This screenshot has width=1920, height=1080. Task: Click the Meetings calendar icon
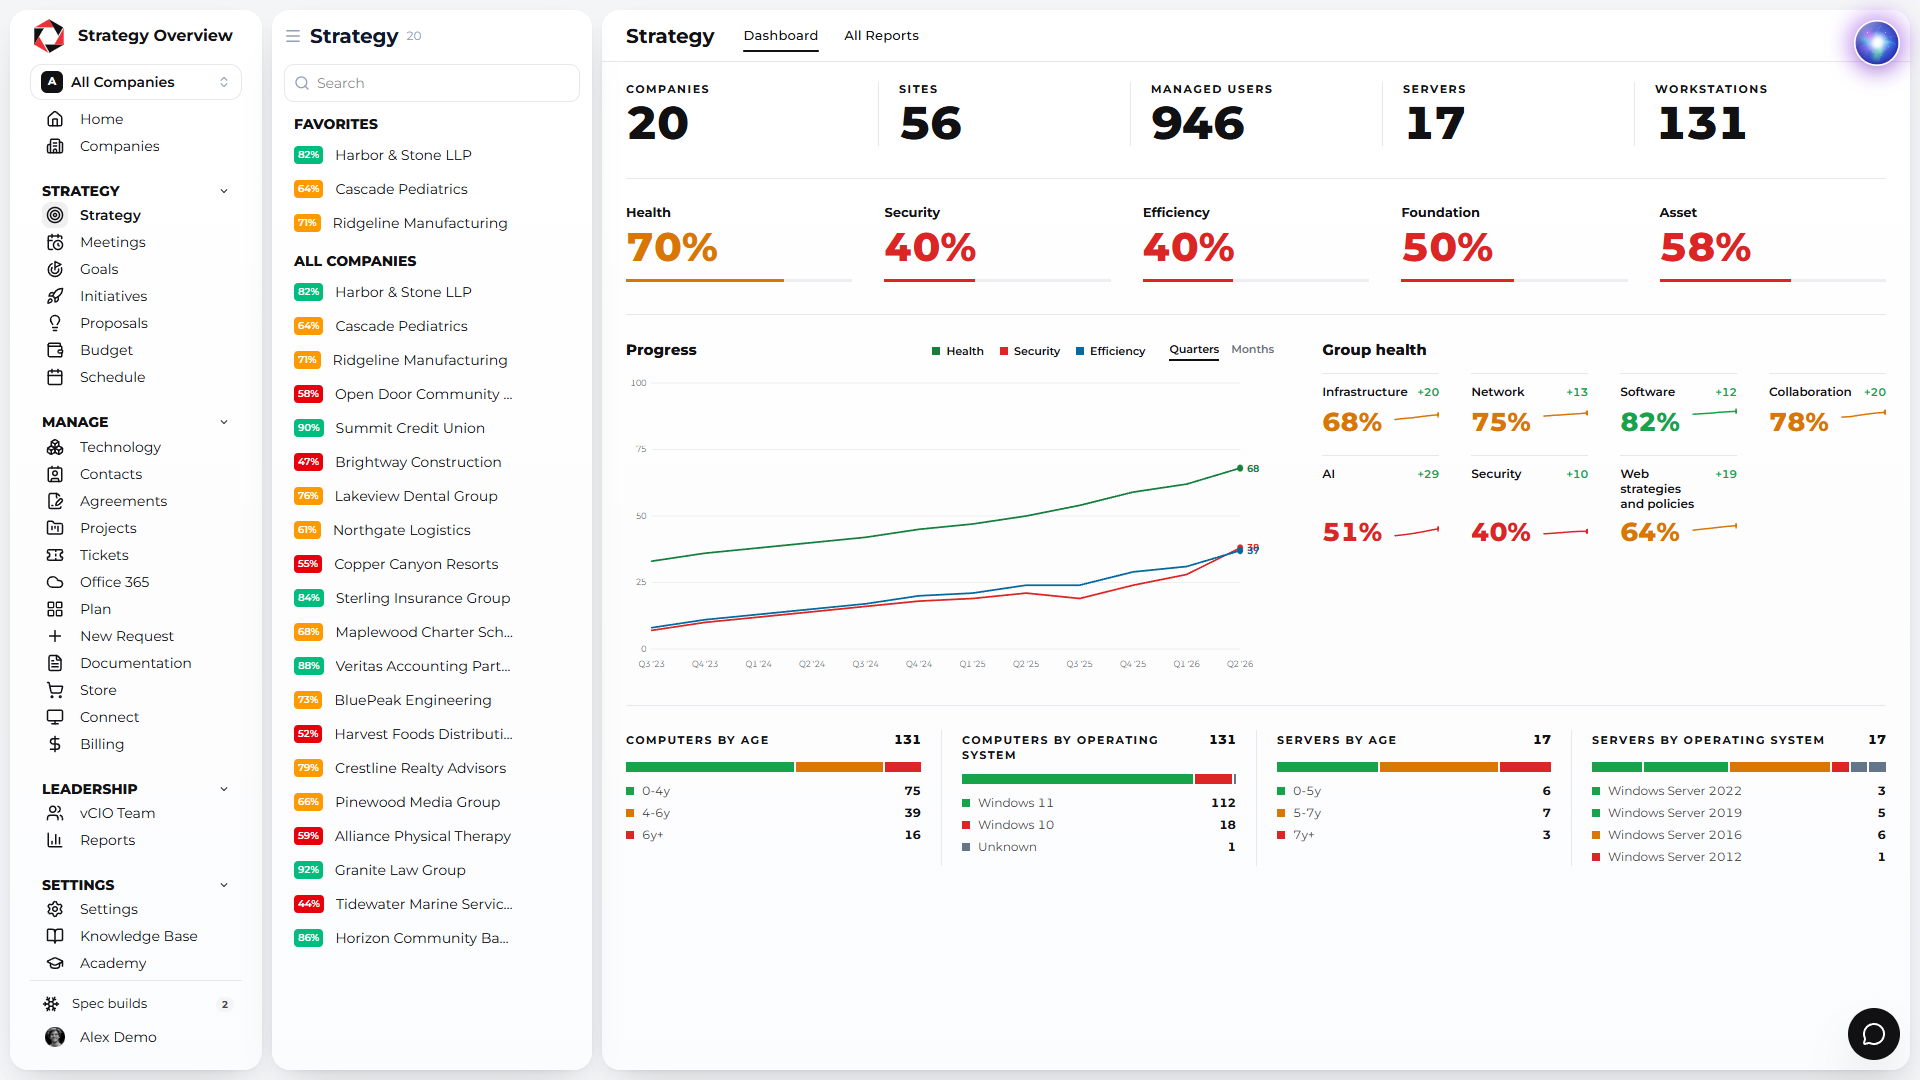pos(55,242)
